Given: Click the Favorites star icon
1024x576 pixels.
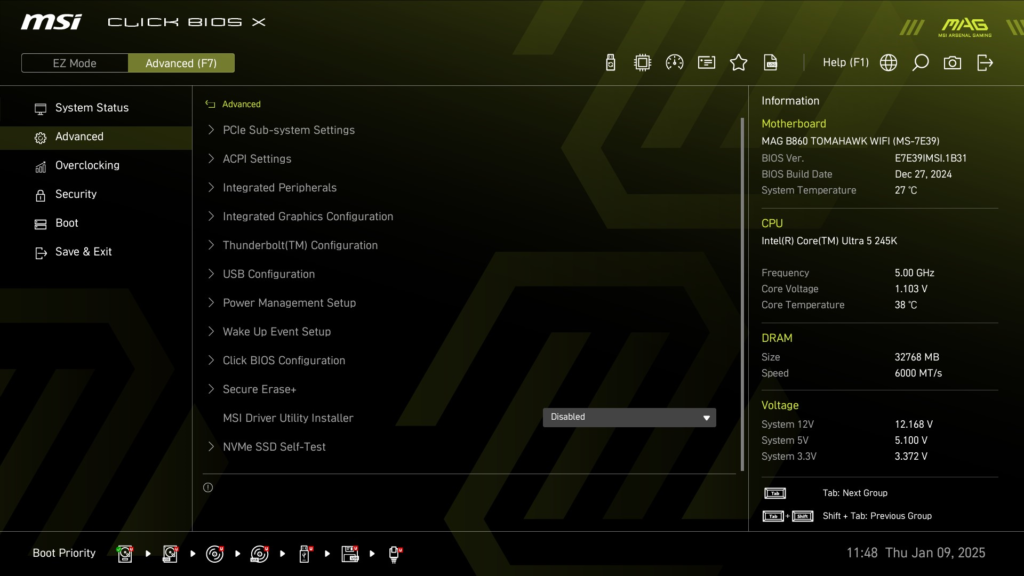Looking at the screenshot, I should (738, 62).
